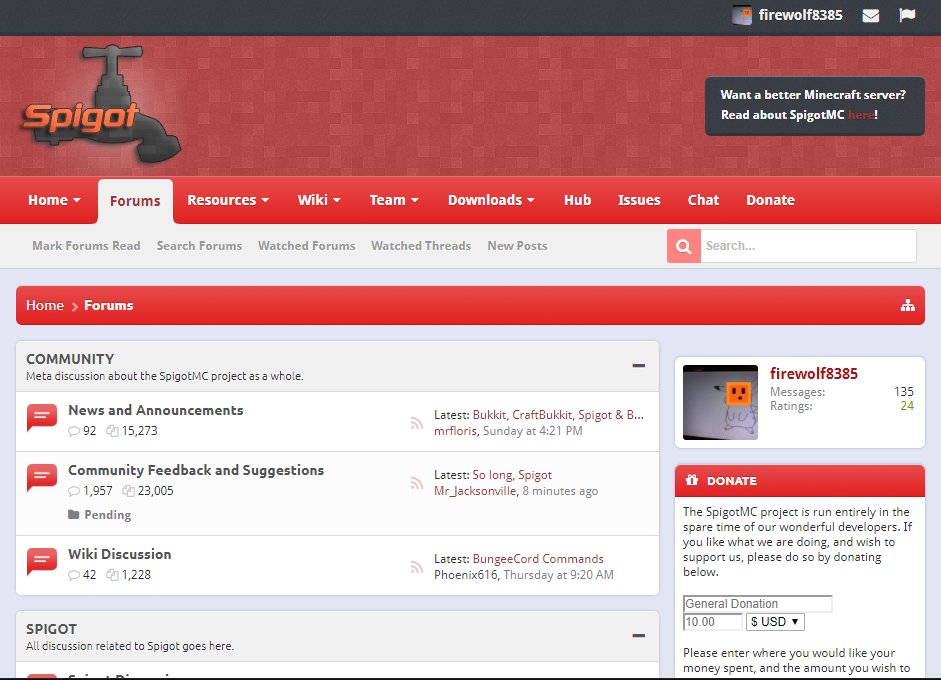This screenshot has width=941, height=680.
Task: Click firewolf8385 profile picture in sidebar
Action: (720, 402)
